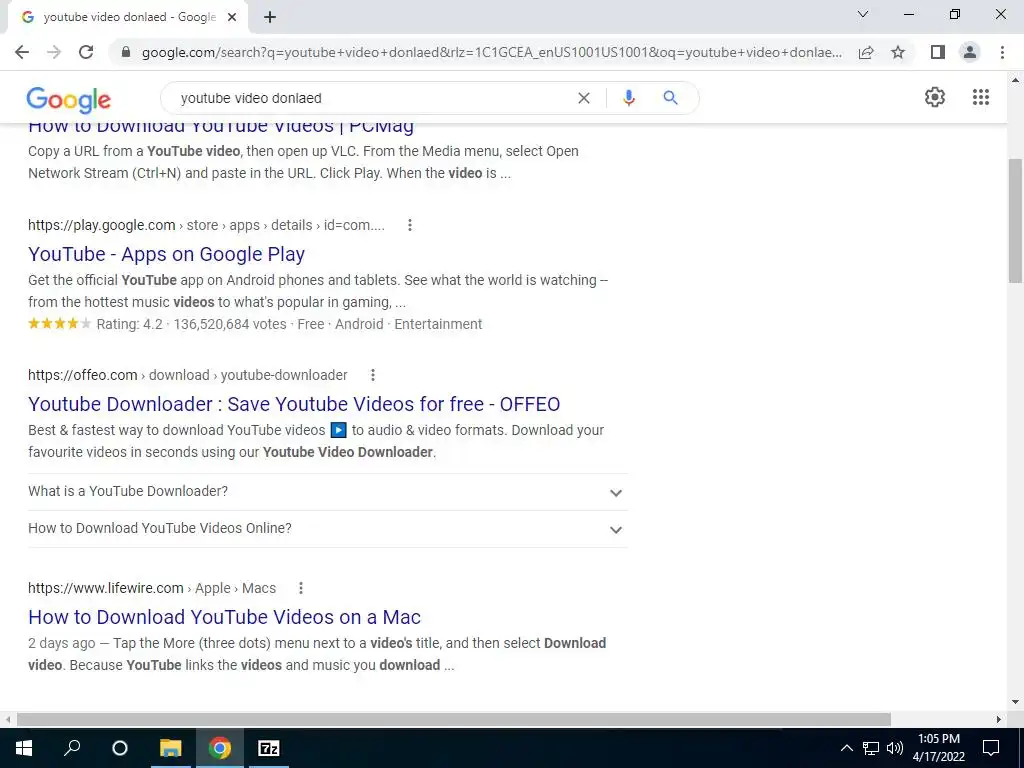Submit search with magnifier icon

(670, 98)
